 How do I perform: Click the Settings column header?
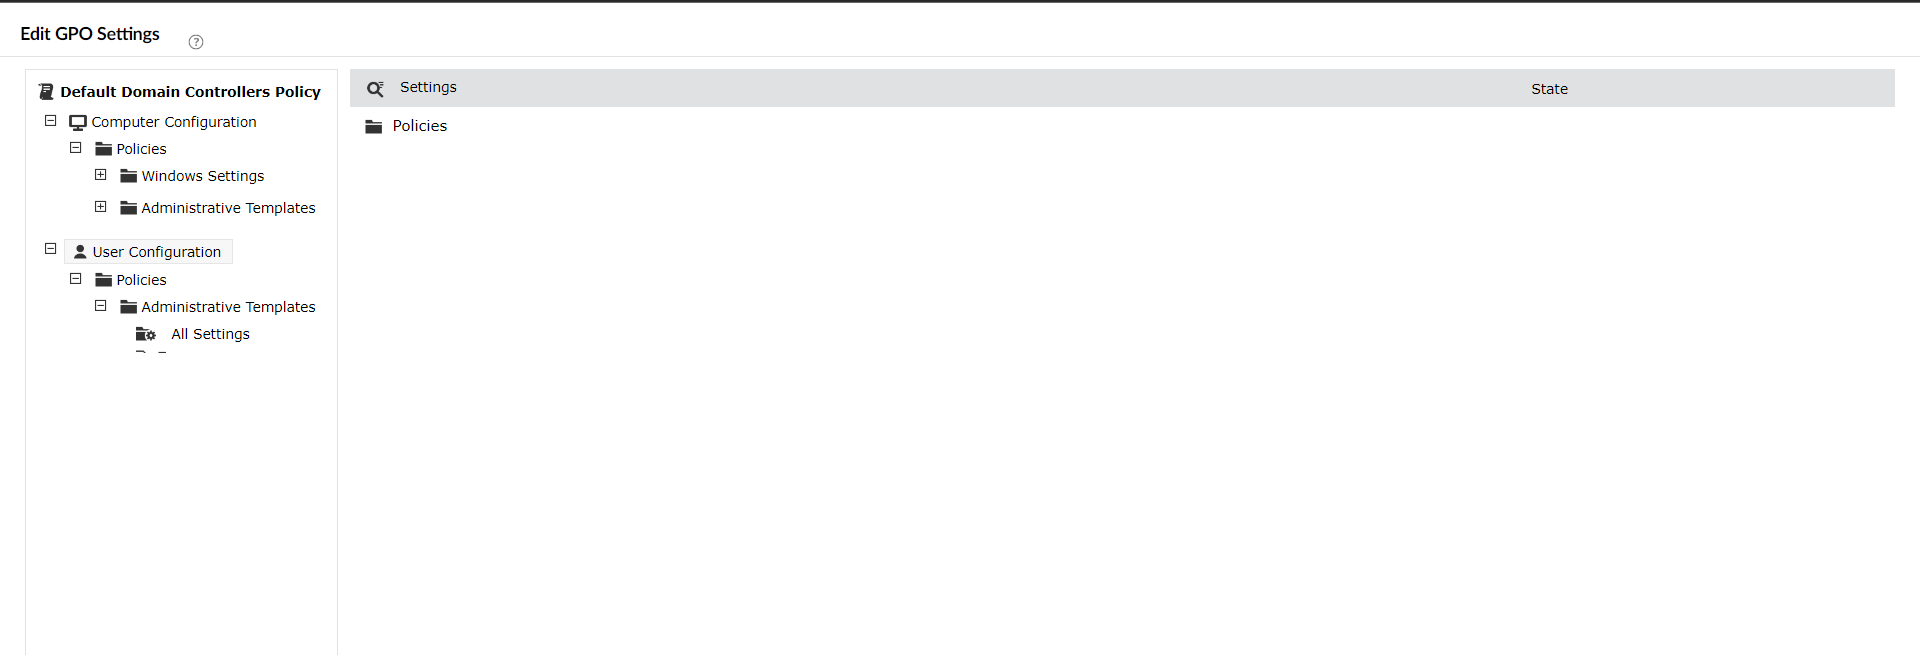tap(428, 87)
